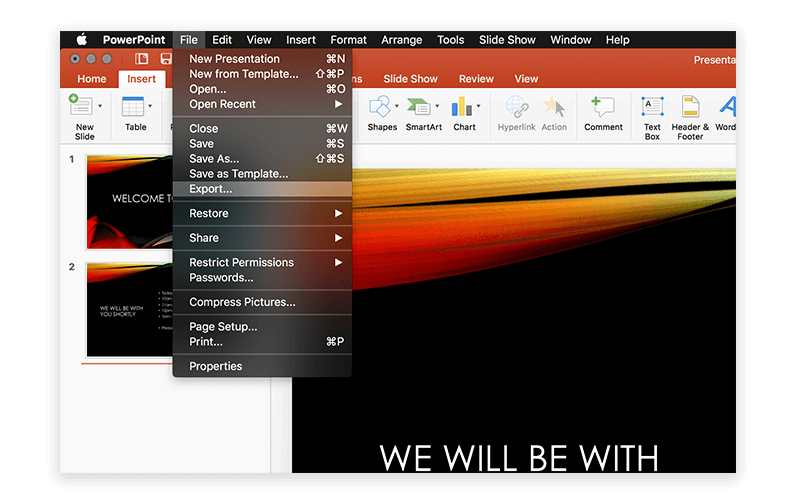
Task: Select Compress Pictures... menu item
Action: coord(242,302)
